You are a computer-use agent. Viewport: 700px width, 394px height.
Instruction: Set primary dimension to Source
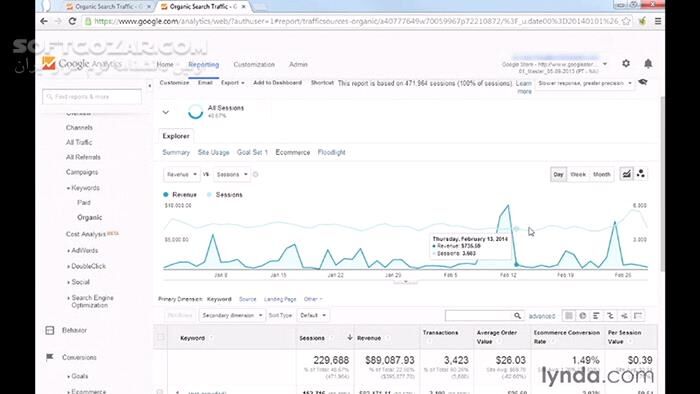pyautogui.click(x=247, y=299)
